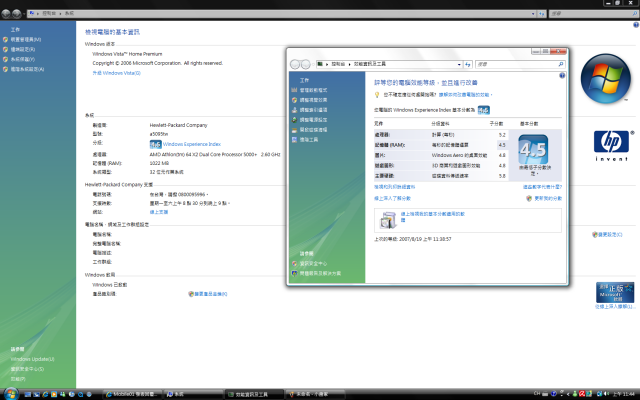Image resolution: width=640 pixels, height=400 pixels.
Task: Open link on improving computer performance beside lightbulb
Action: tap(465, 95)
